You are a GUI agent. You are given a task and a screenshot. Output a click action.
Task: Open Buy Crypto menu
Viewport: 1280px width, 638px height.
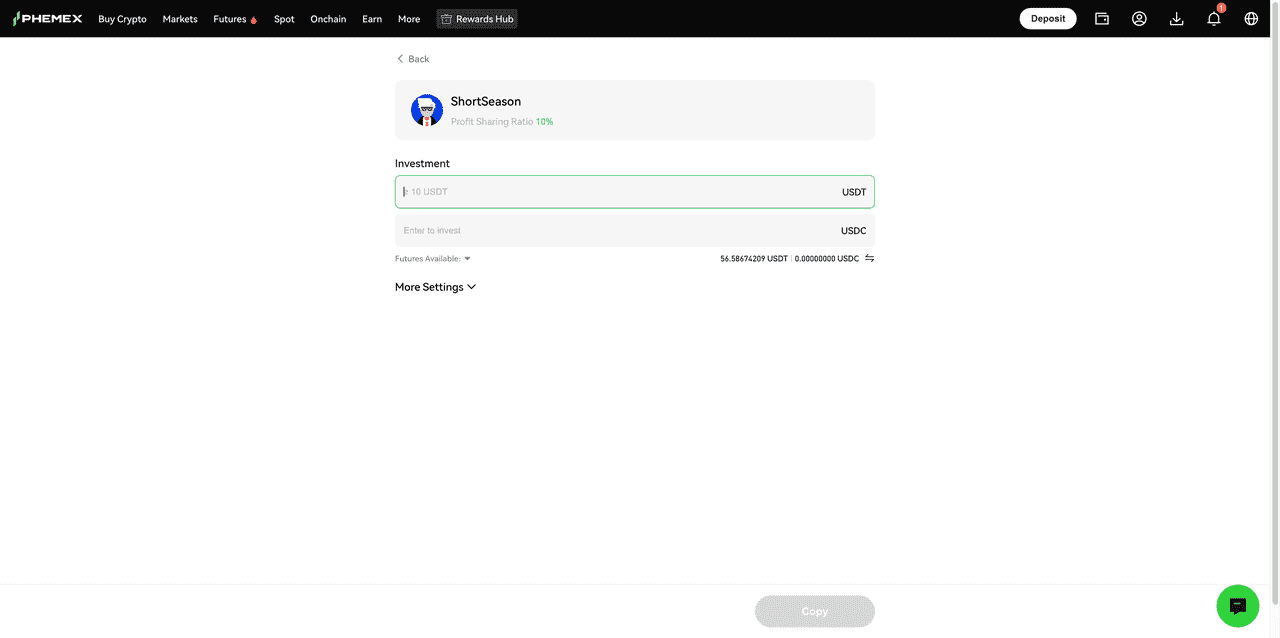click(122, 19)
